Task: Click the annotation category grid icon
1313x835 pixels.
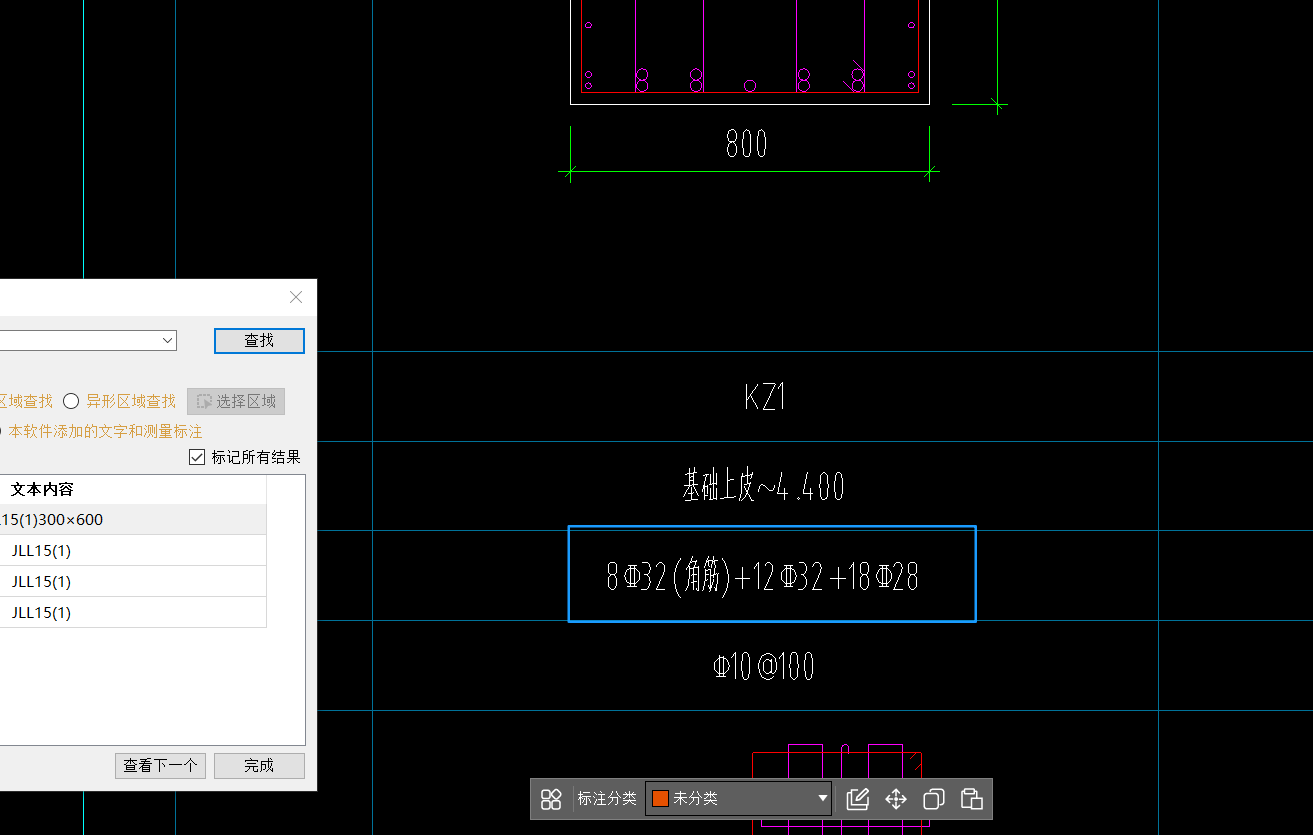Action: pos(551,799)
